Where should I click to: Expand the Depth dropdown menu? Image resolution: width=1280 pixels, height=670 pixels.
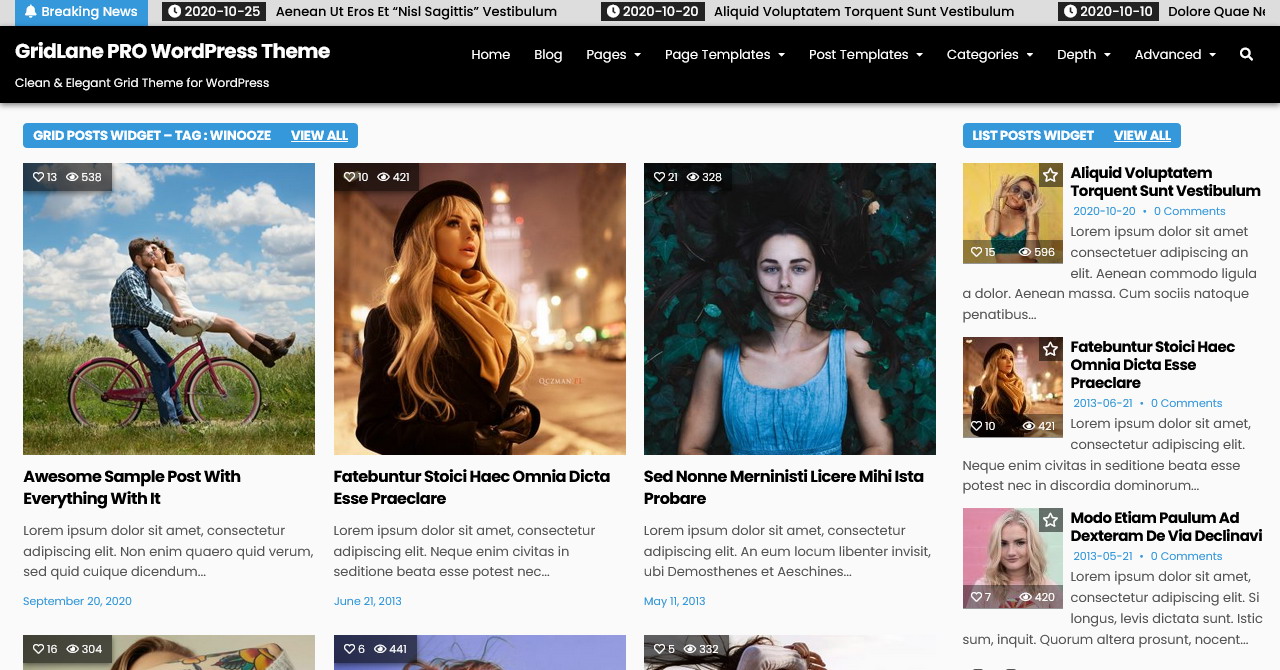[1084, 54]
